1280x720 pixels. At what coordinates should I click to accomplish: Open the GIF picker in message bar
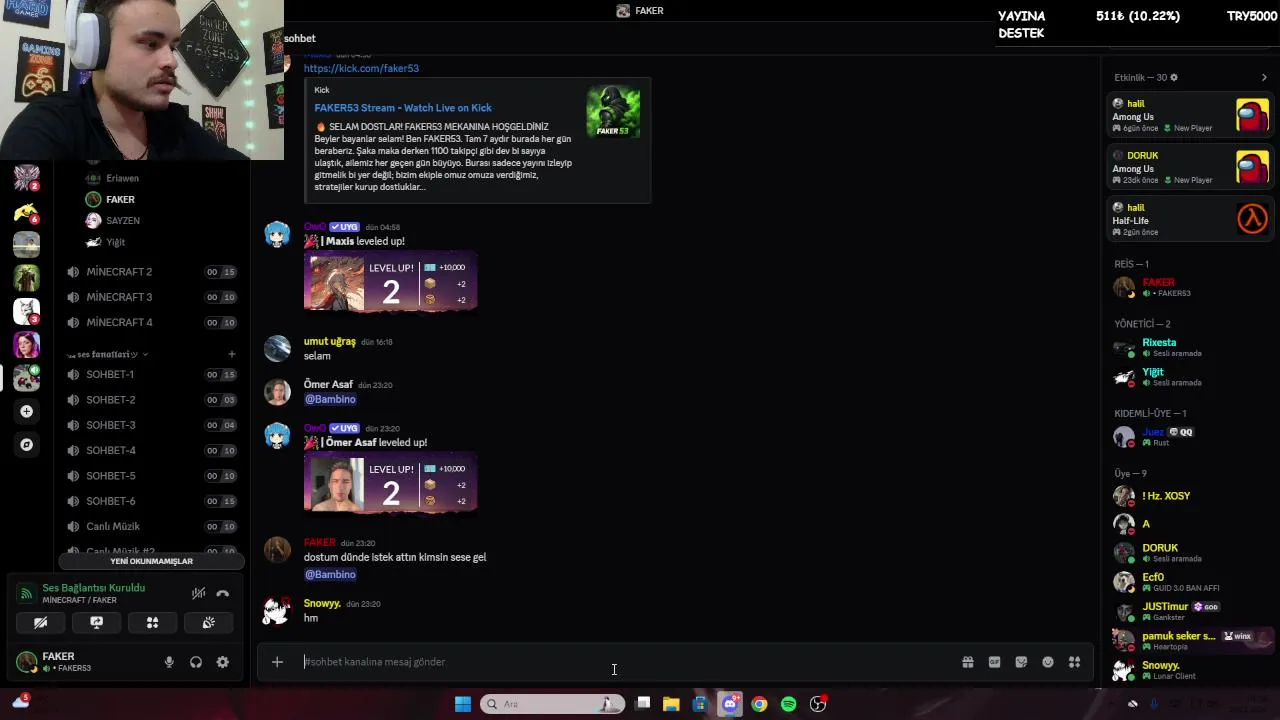(x=994, y=662)
